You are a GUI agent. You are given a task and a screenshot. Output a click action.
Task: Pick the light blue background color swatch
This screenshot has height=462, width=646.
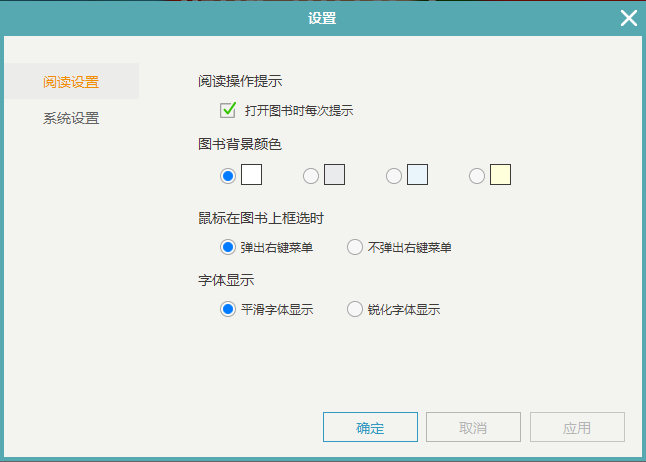[417, 175]
